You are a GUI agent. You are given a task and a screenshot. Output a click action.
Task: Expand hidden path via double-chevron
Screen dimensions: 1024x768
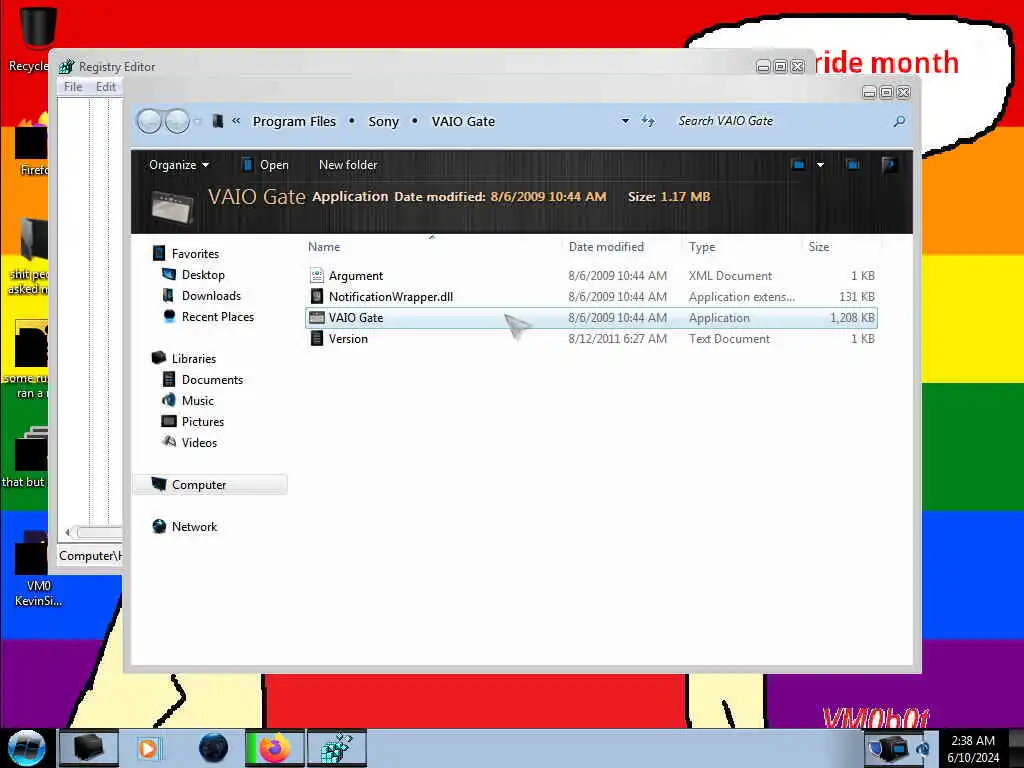(x=236, y=121)
